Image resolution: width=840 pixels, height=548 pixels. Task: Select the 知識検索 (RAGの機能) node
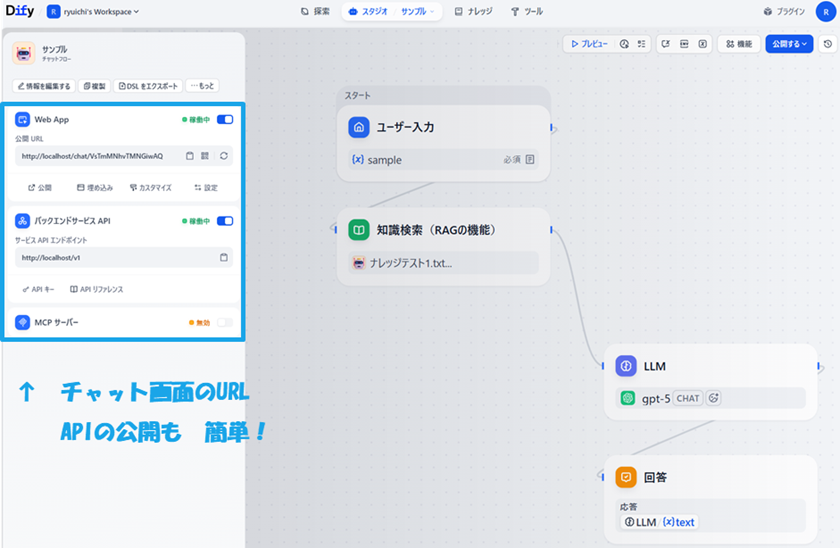444,246
